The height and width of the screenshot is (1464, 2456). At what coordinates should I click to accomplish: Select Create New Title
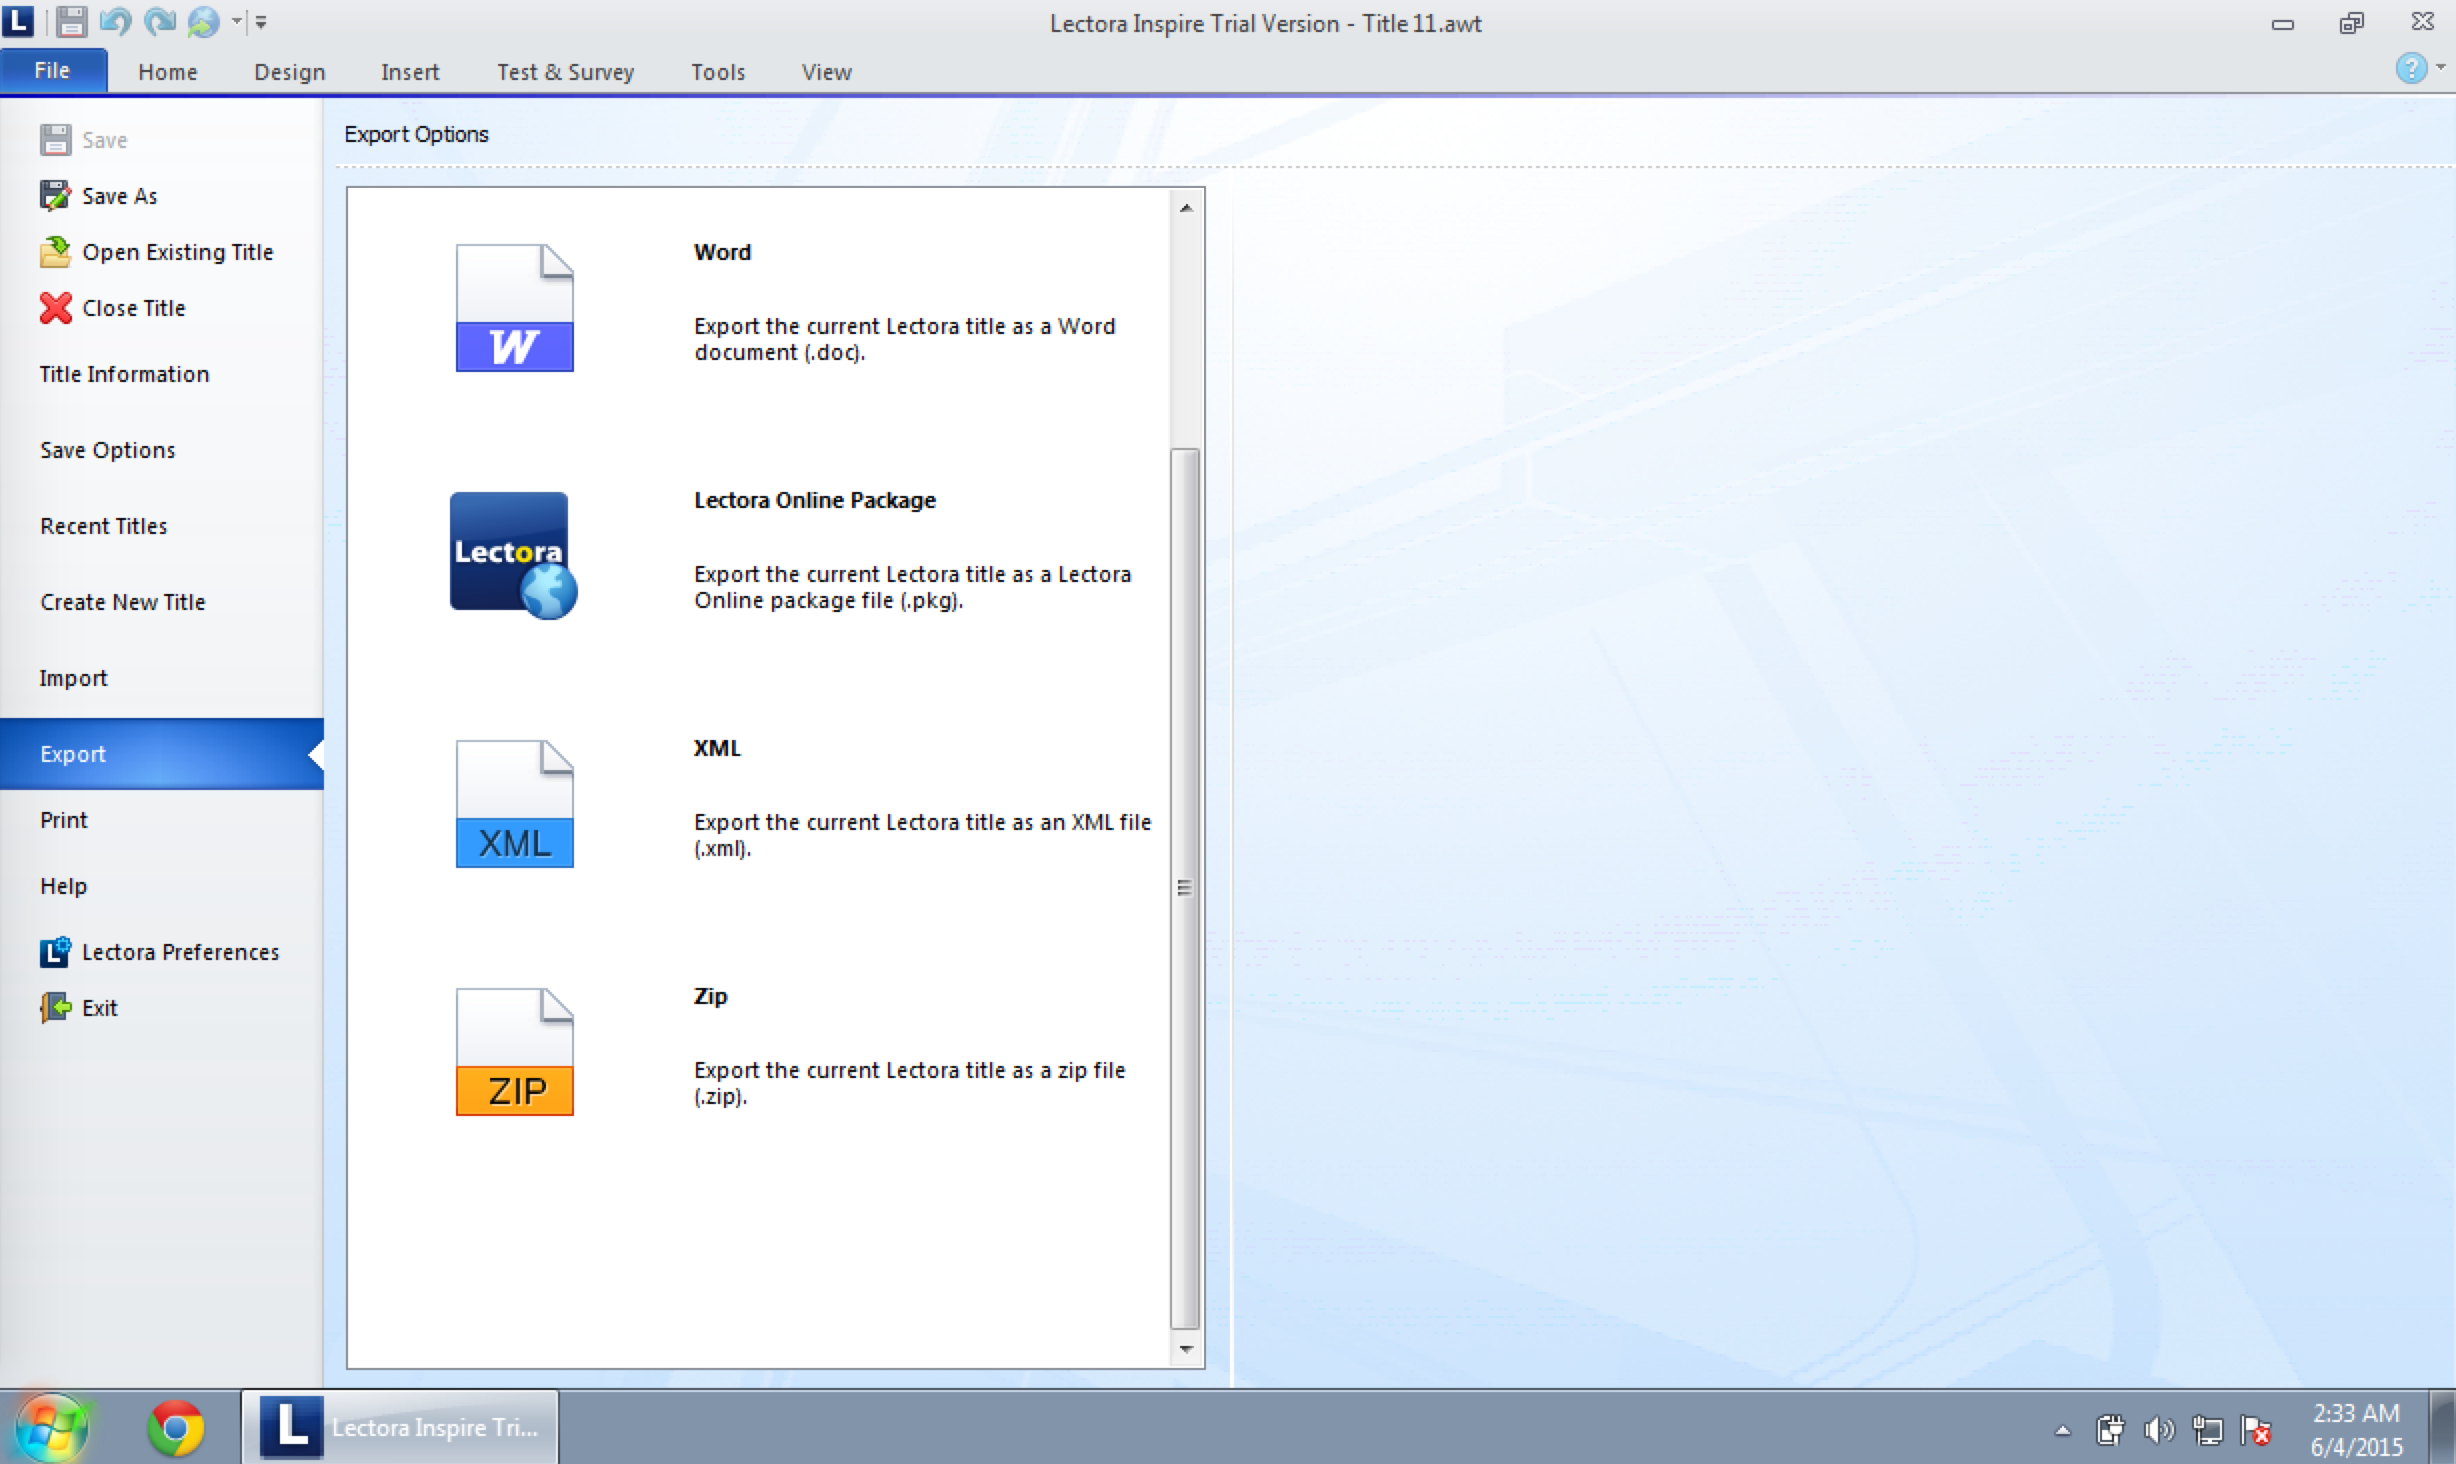(122, 602)
